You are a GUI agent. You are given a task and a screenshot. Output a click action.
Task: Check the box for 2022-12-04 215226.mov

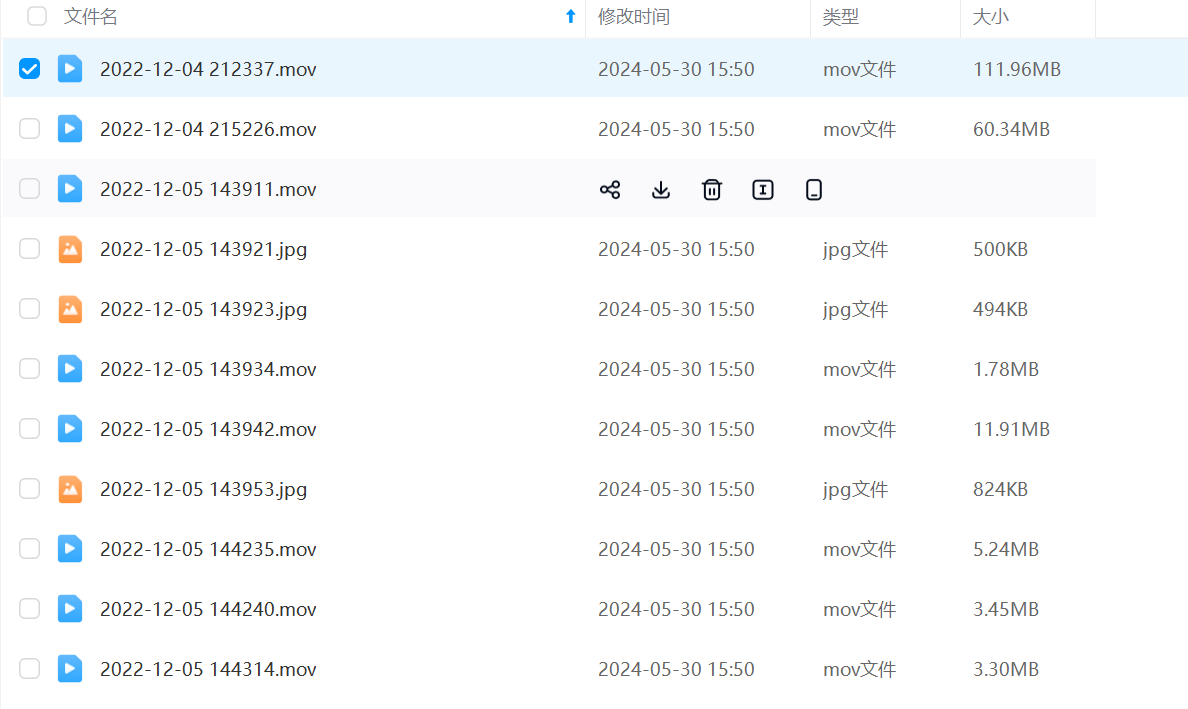click(30, 129)
